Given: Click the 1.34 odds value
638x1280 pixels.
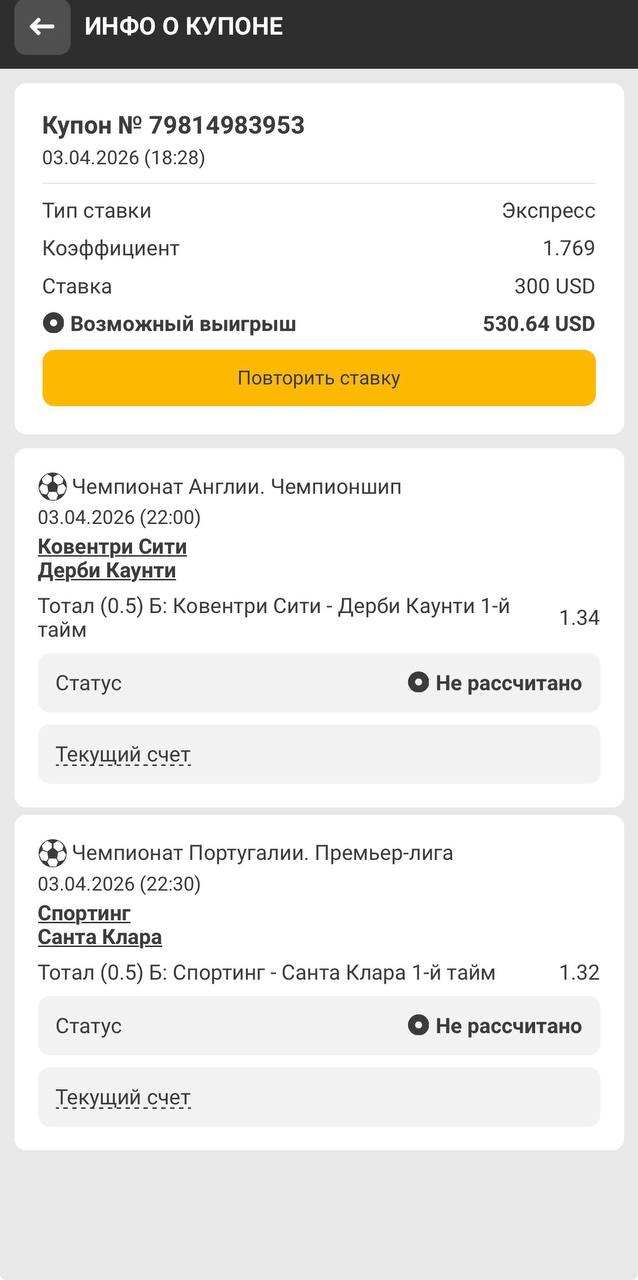Looking at the screenshot, I should click(x=579, y=618).
